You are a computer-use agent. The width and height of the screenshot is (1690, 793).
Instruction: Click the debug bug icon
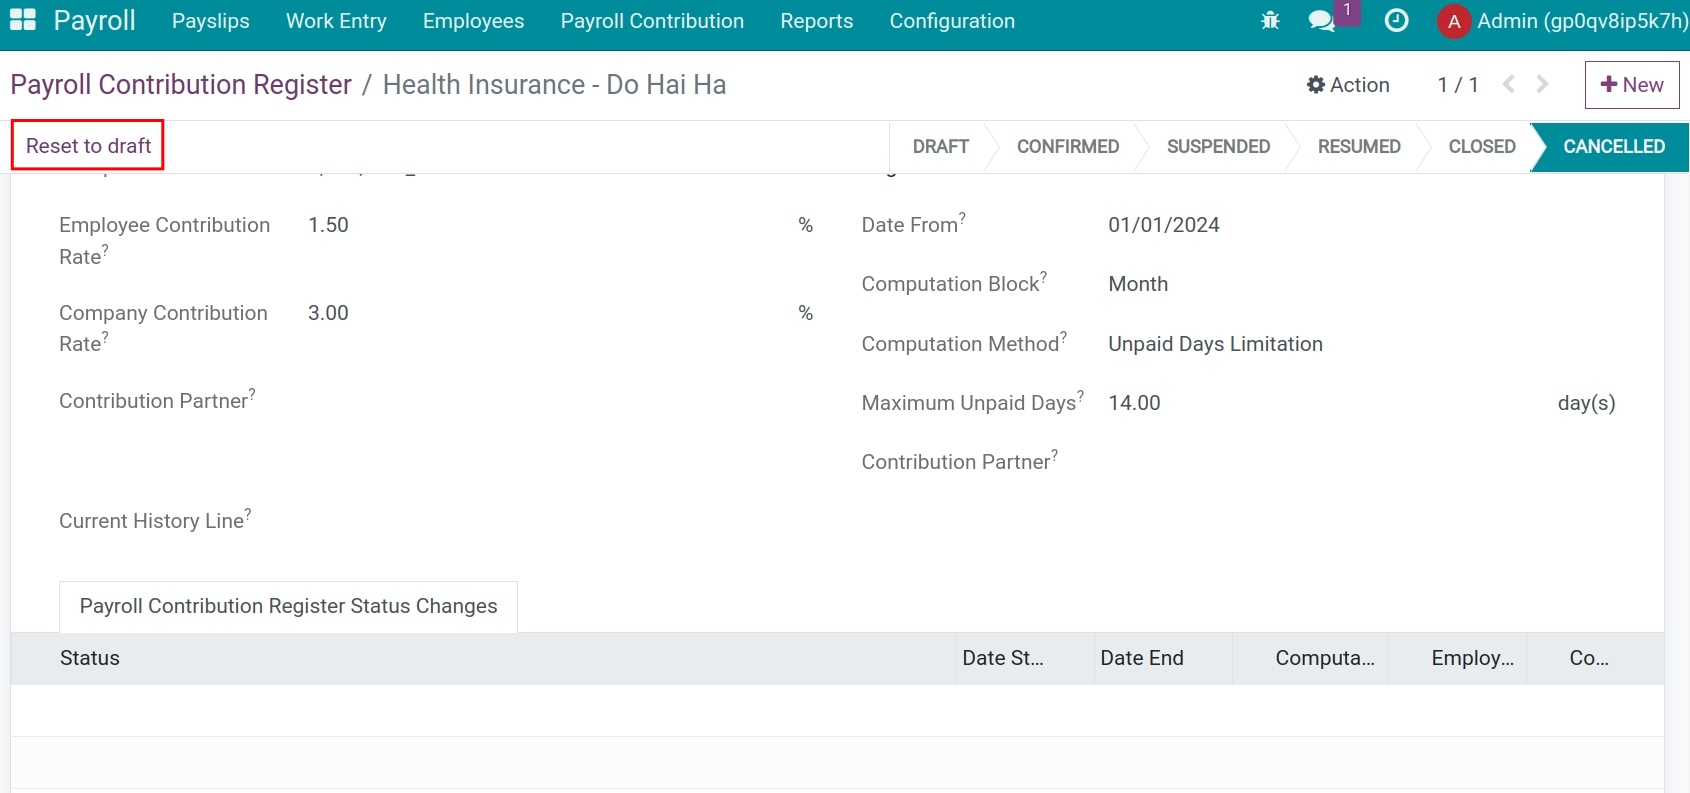tap(1270, 21)
